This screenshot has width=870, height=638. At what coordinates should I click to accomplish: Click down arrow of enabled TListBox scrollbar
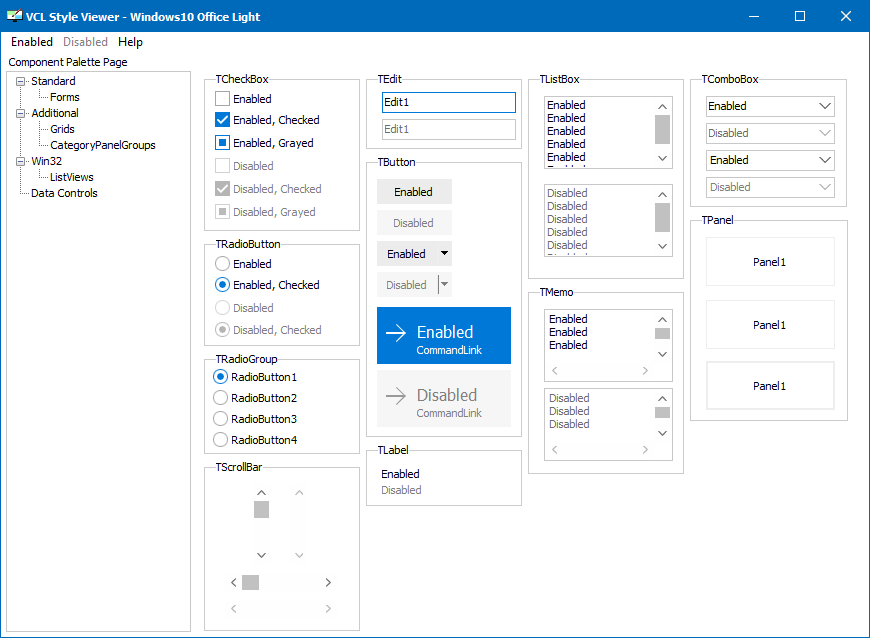(x=662, y=158)
